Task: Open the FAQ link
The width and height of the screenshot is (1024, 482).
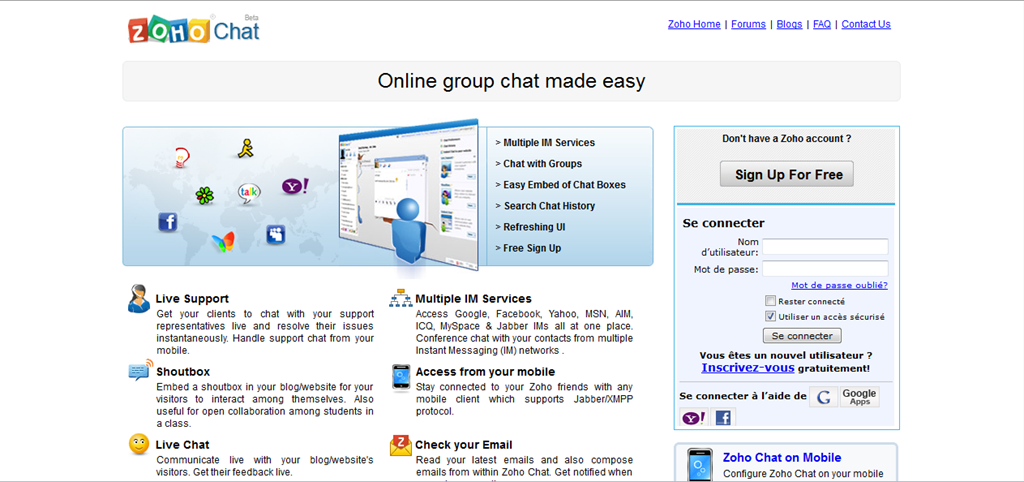Action: click(822, 24)
